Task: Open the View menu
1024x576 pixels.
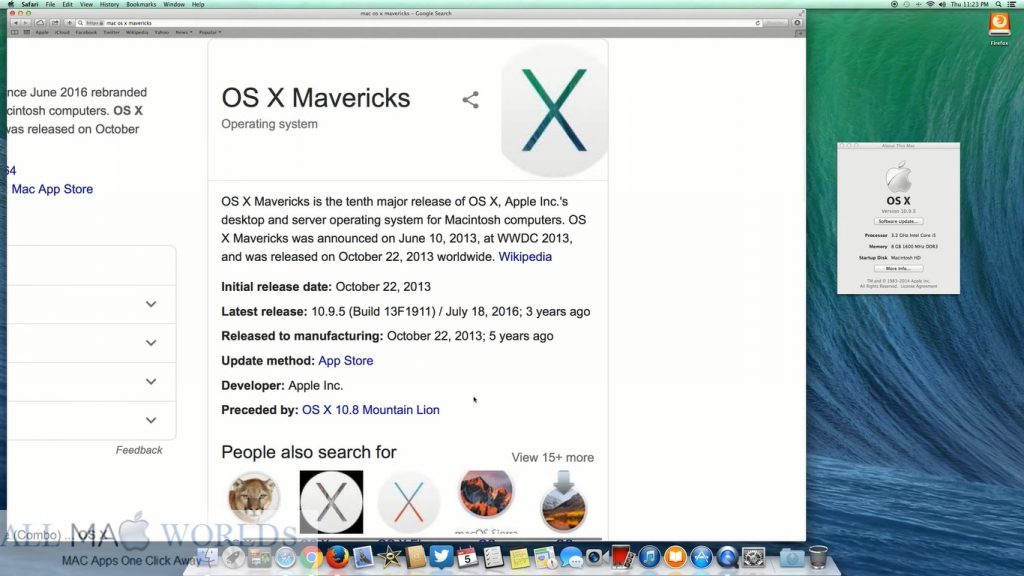Action: [x=86, y=5]
